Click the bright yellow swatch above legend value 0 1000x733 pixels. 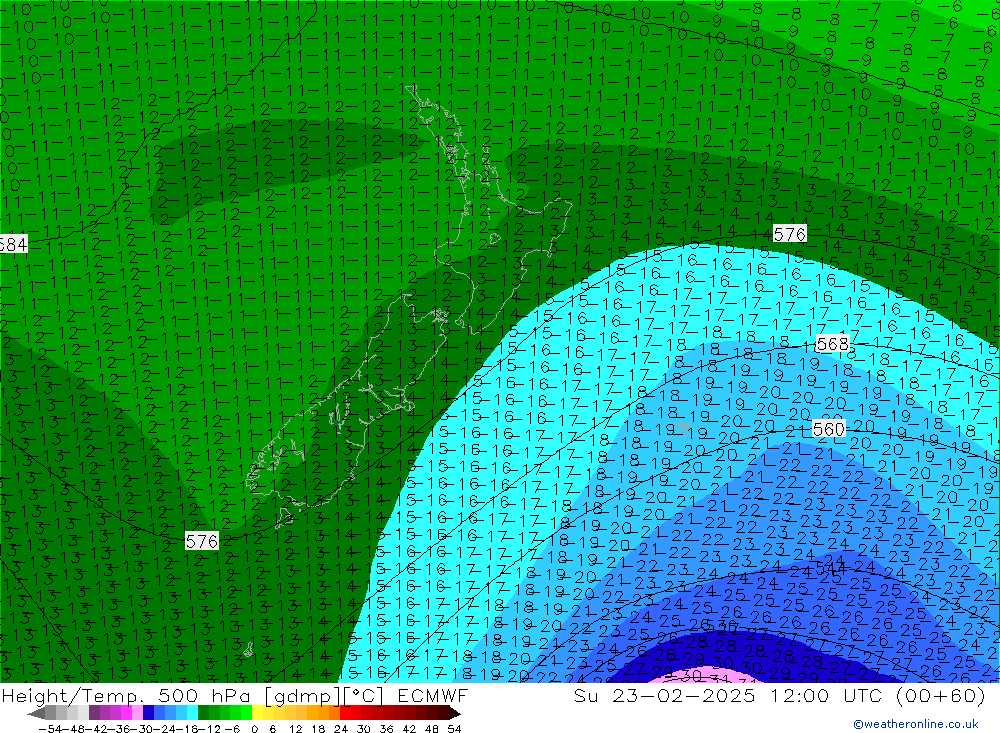coord(258,713)
